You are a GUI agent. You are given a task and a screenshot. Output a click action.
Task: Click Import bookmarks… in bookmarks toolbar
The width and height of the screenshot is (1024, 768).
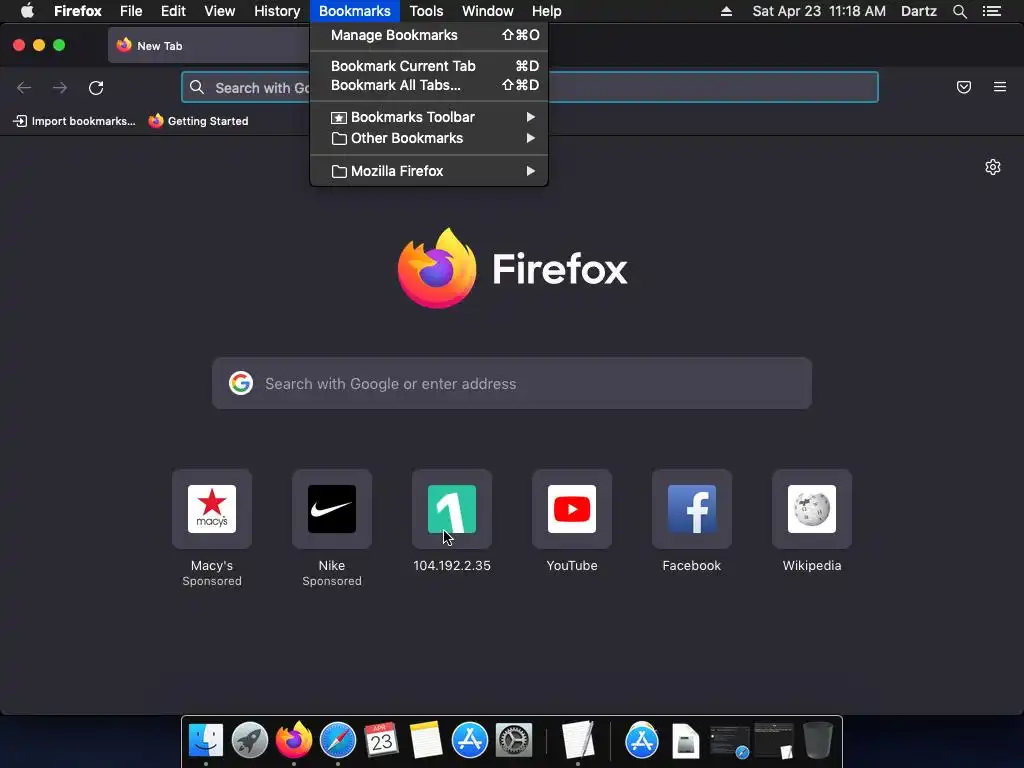tap(74, 121)
